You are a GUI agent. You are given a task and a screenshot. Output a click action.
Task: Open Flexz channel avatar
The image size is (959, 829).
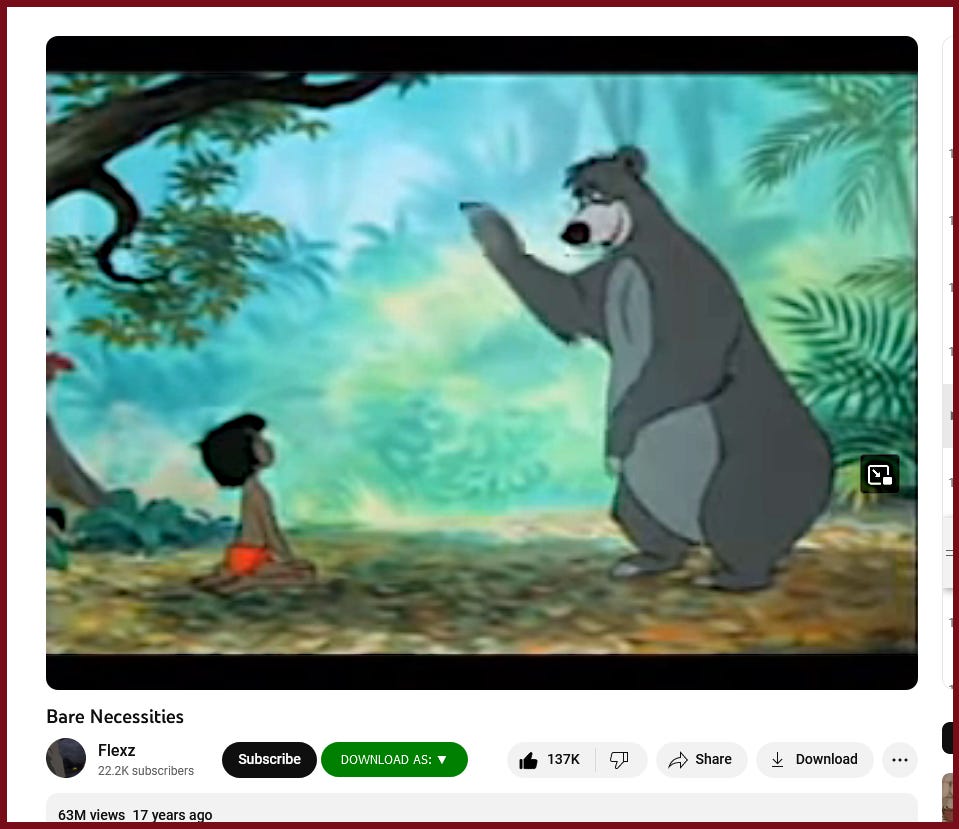66,758
